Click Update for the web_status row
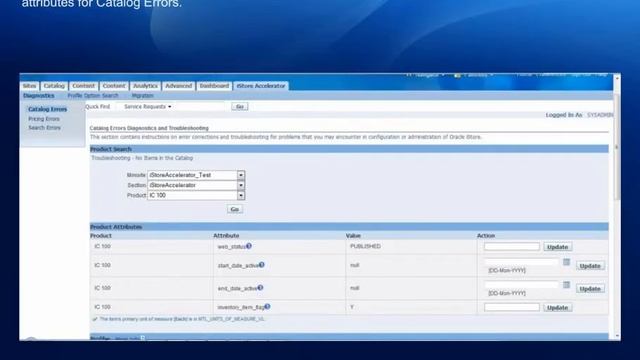Image resolution: width=640 pixels, height=360 pixels. pyautogui.click(x=558, y=247)
